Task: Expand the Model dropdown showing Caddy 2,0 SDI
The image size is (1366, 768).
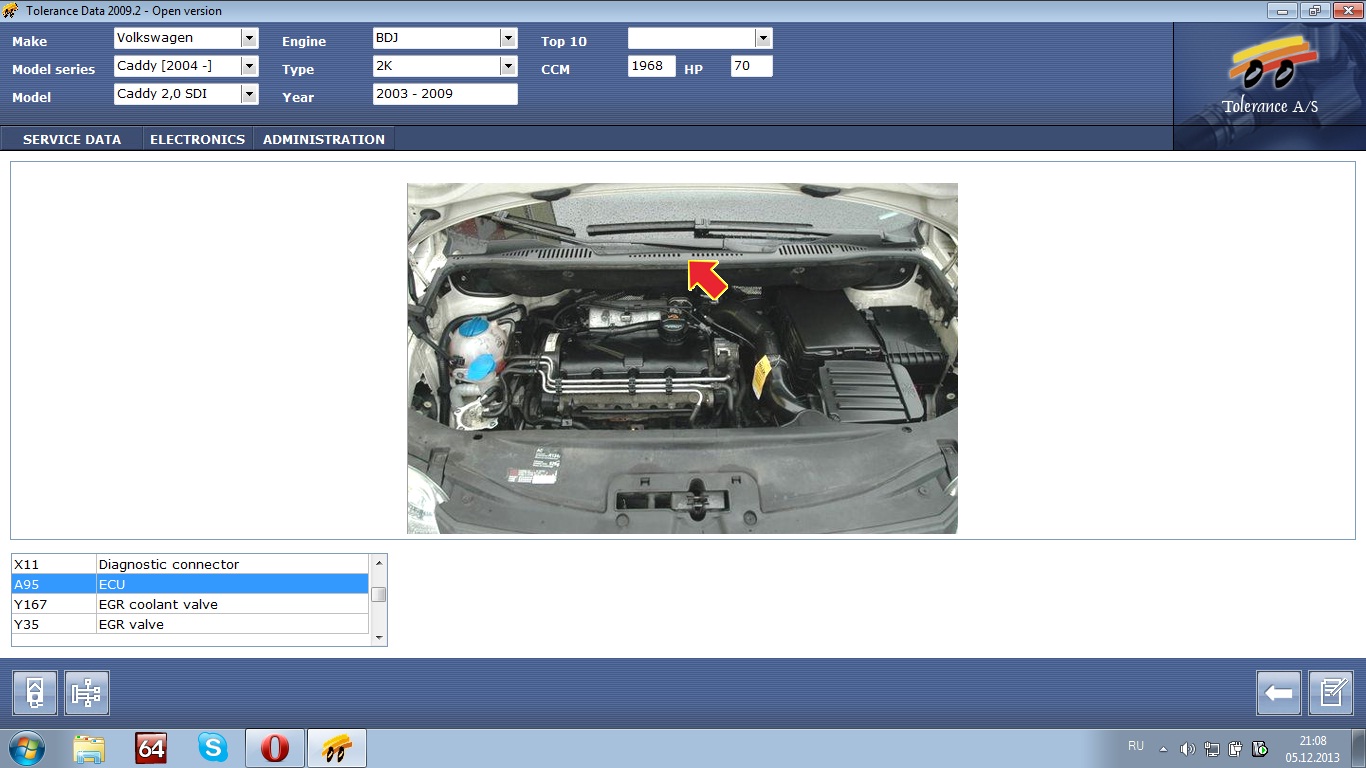Action: click(249, 94)
